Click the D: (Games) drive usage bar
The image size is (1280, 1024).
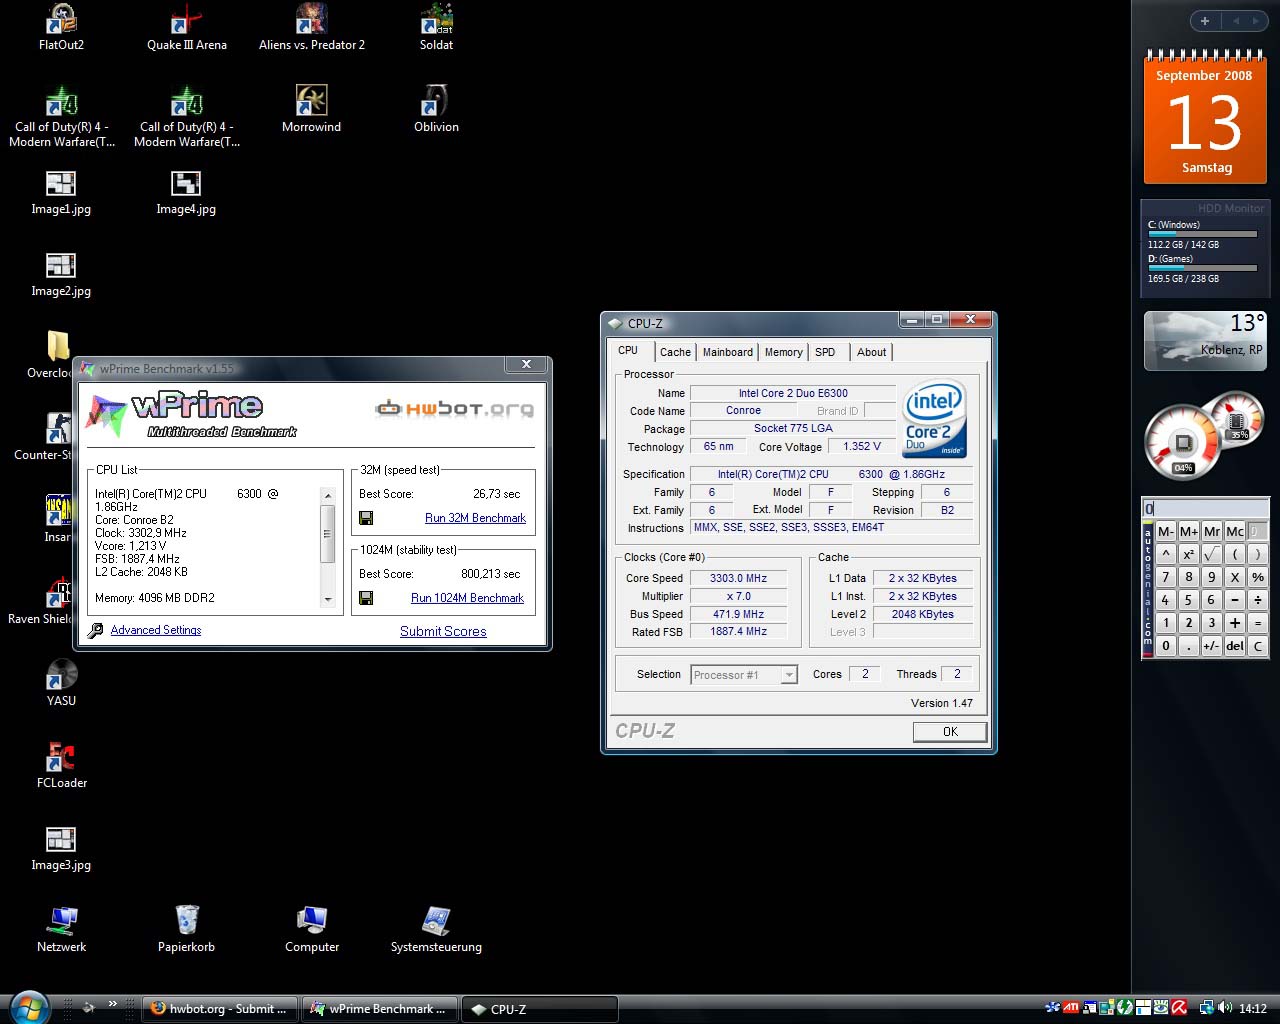click(1203, 268)
